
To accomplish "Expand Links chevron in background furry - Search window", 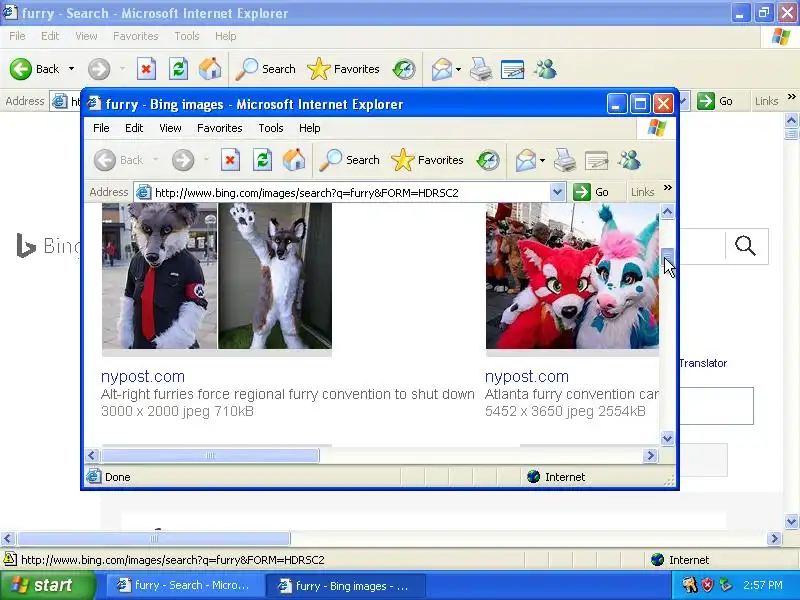I will click(x=791, y=96).
